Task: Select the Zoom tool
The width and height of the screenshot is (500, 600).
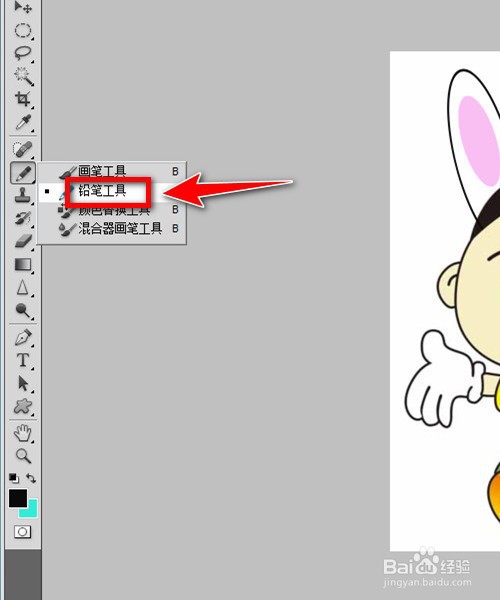Action: click(23, 456)
